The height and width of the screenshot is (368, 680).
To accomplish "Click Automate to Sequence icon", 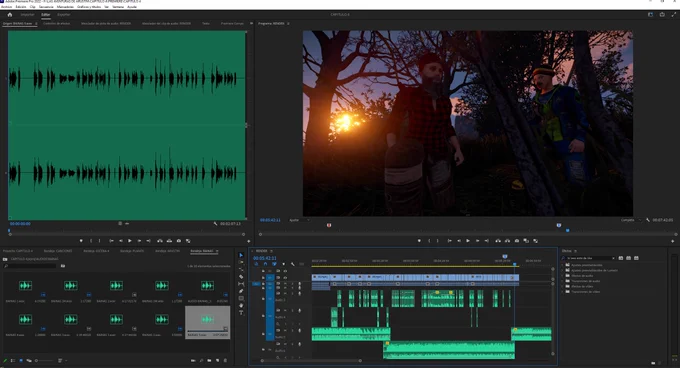I will click(193, 360).
